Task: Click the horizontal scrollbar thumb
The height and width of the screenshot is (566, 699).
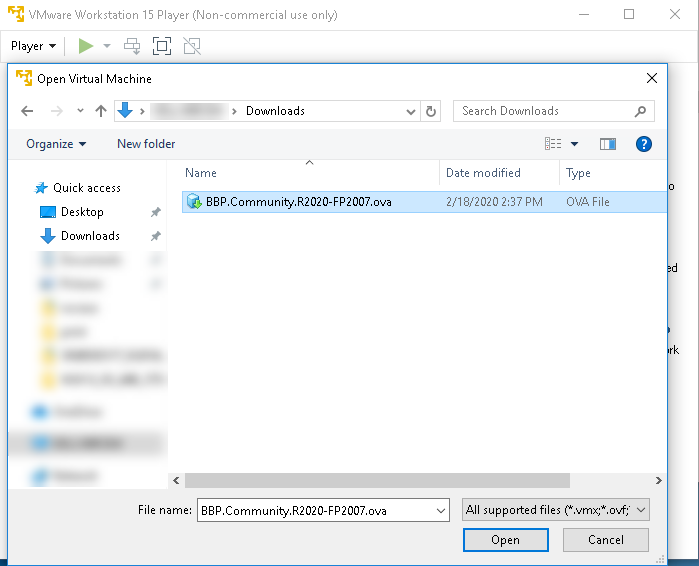Action: 377,480
